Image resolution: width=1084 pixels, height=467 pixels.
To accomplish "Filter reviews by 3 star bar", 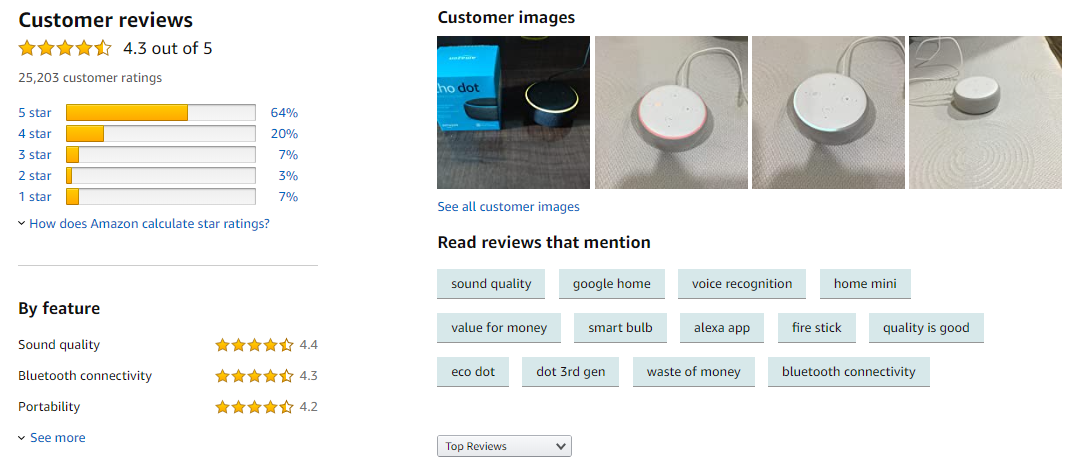I will tap(160, 155).
